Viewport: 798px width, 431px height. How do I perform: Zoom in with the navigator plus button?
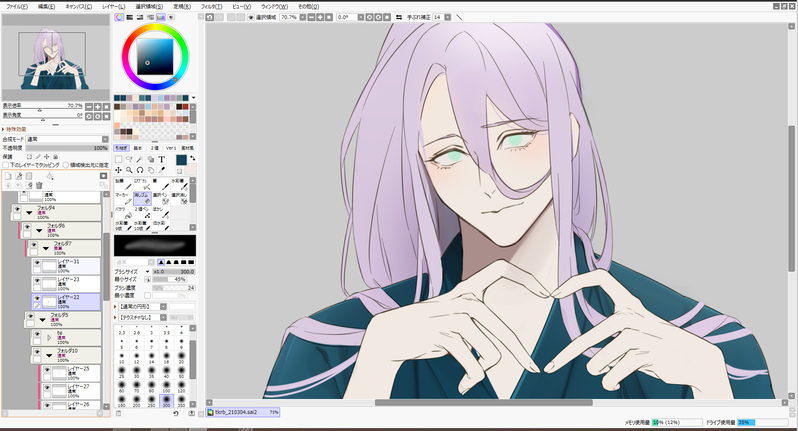pyautogui.click(x=98, y=107)
